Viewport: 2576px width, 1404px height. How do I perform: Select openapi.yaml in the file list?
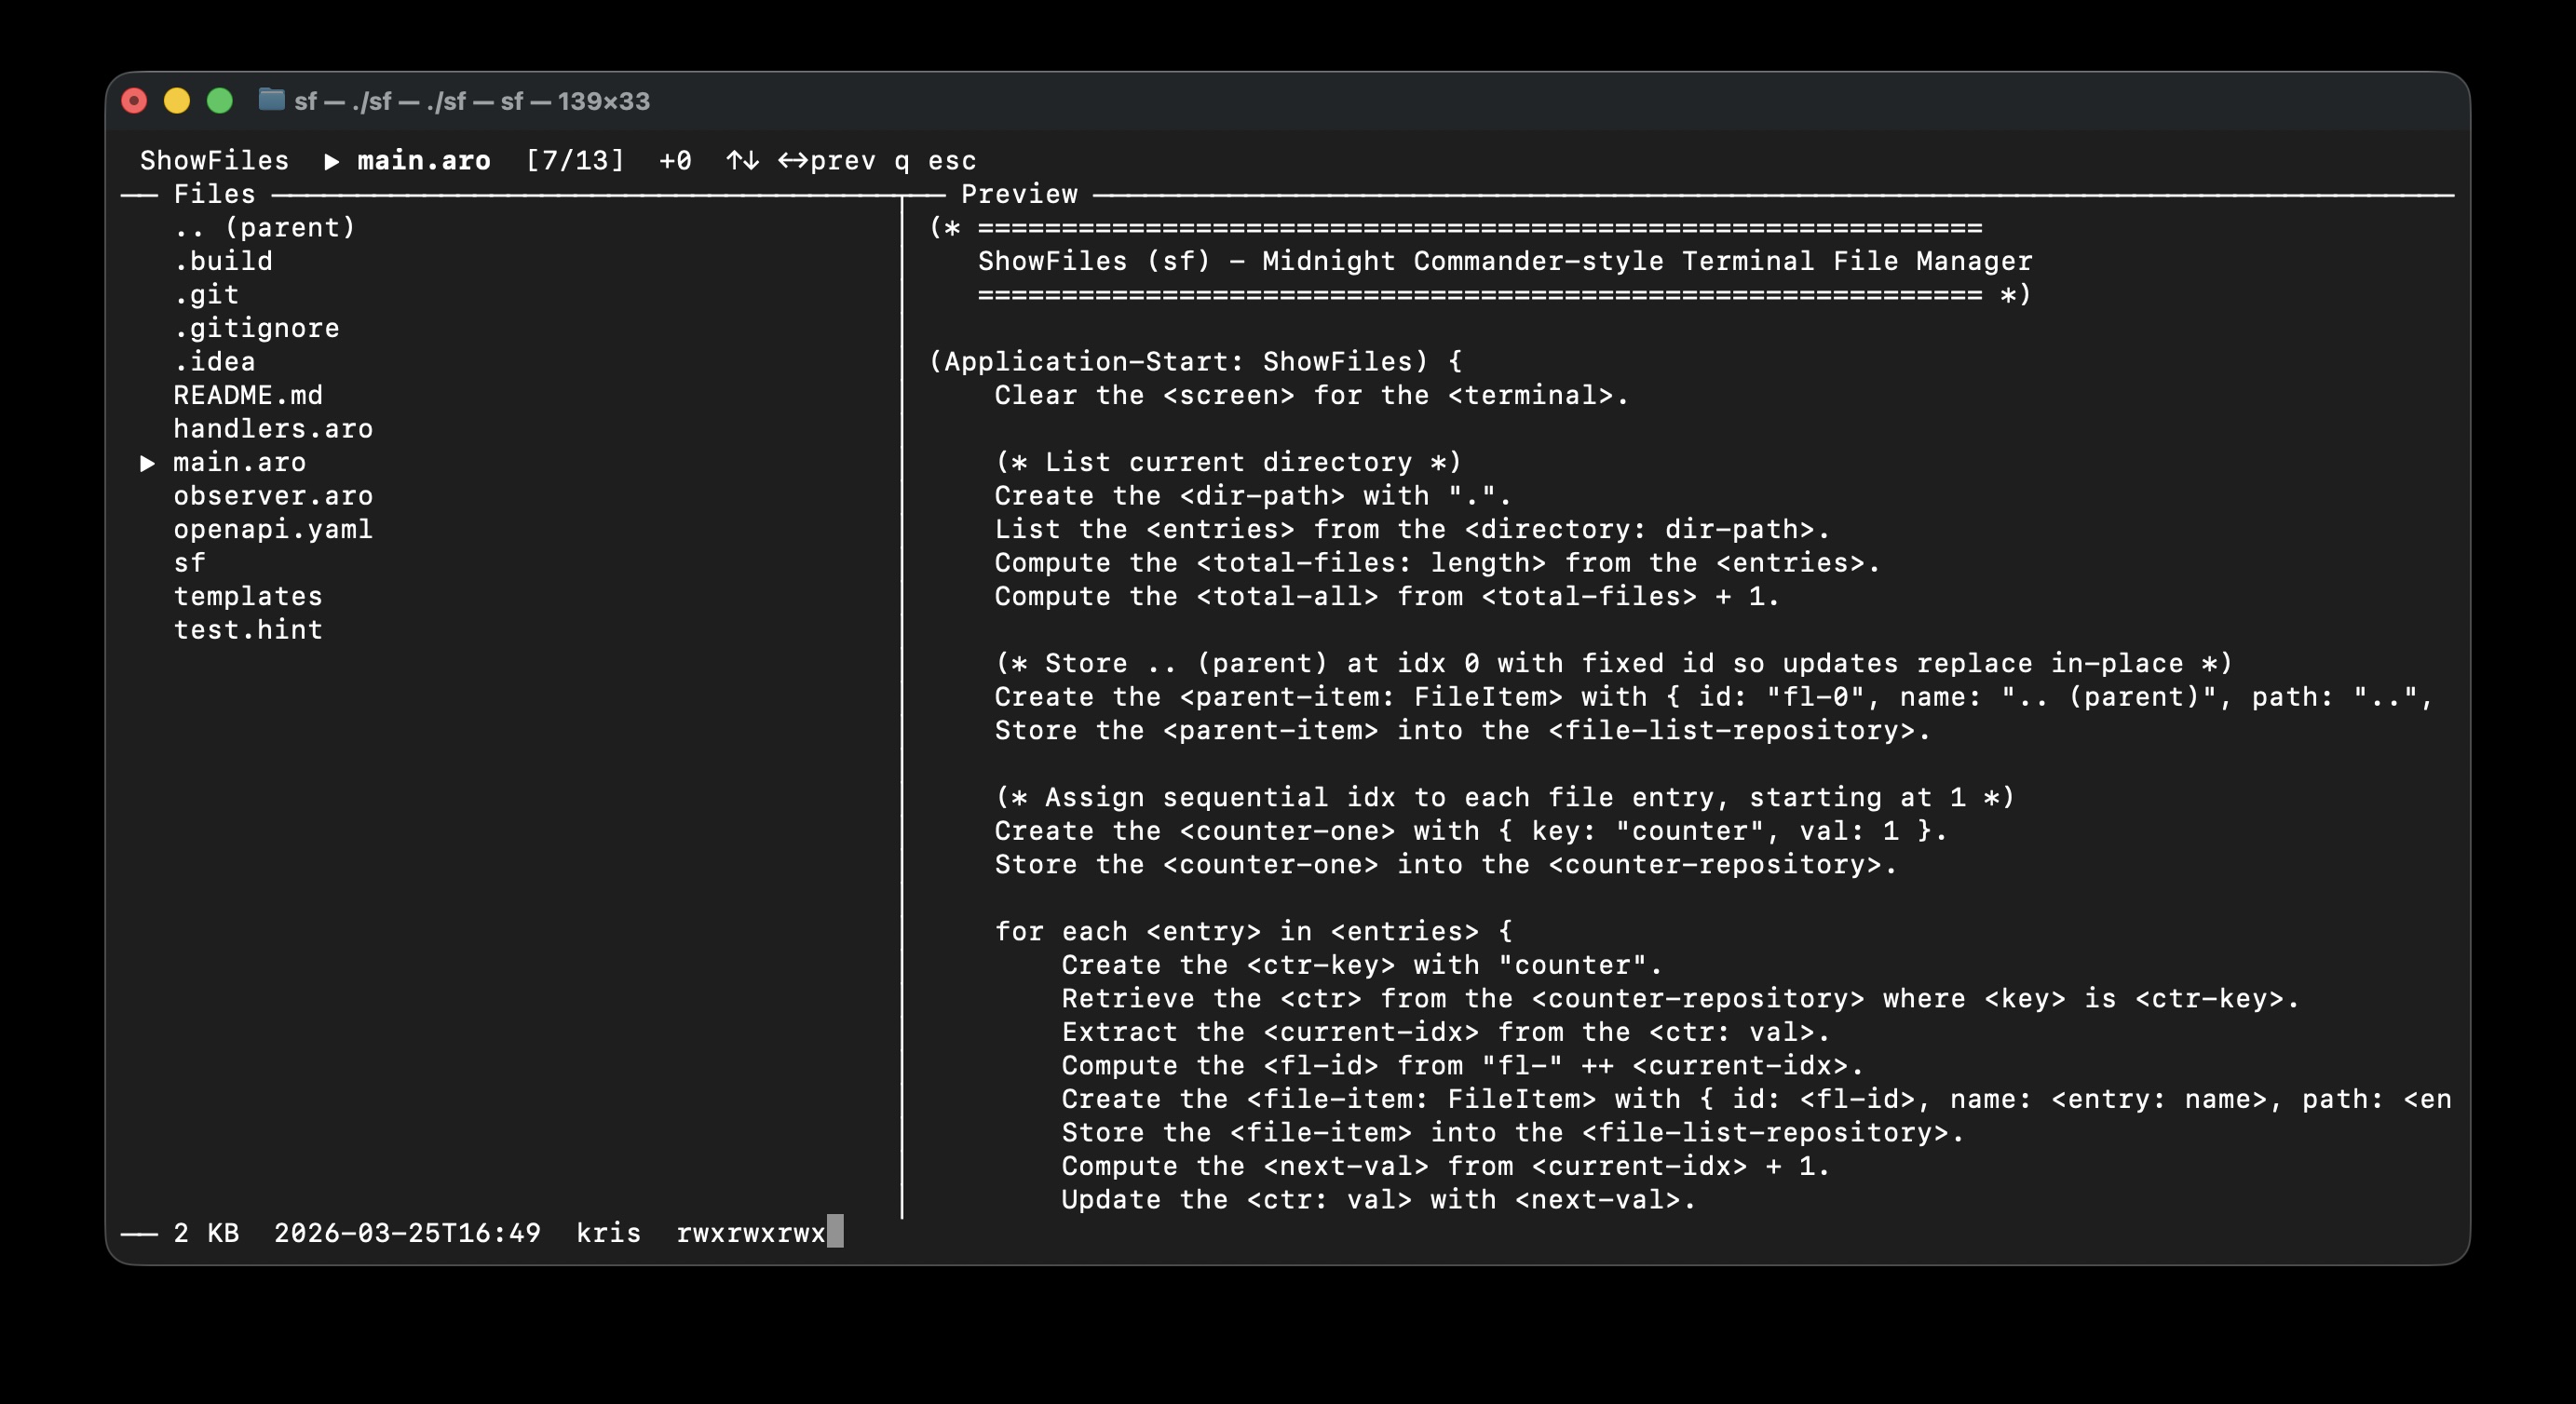273,529
